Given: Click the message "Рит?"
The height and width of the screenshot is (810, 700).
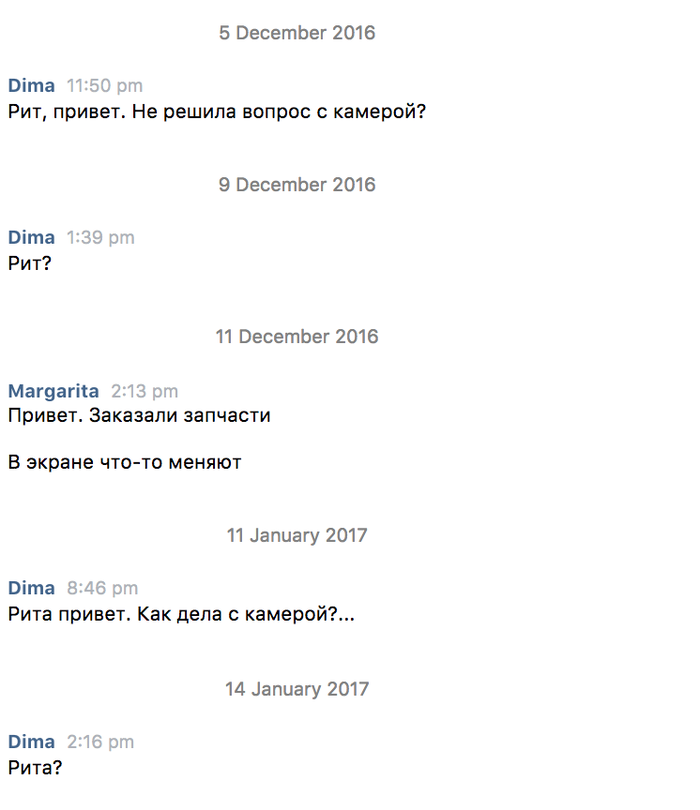Looking at the screenshot, I should pyautogui.click(x=29, y=264).
